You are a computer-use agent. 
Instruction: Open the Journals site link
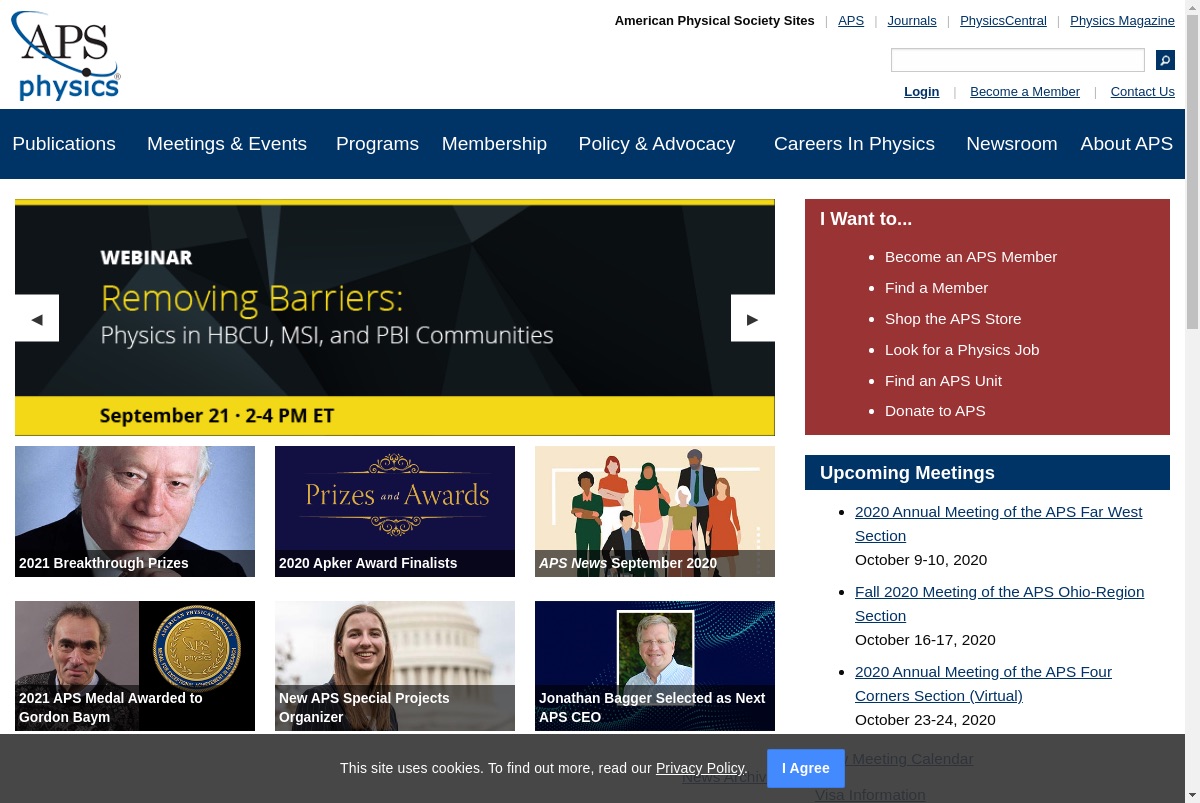point(912,20)
